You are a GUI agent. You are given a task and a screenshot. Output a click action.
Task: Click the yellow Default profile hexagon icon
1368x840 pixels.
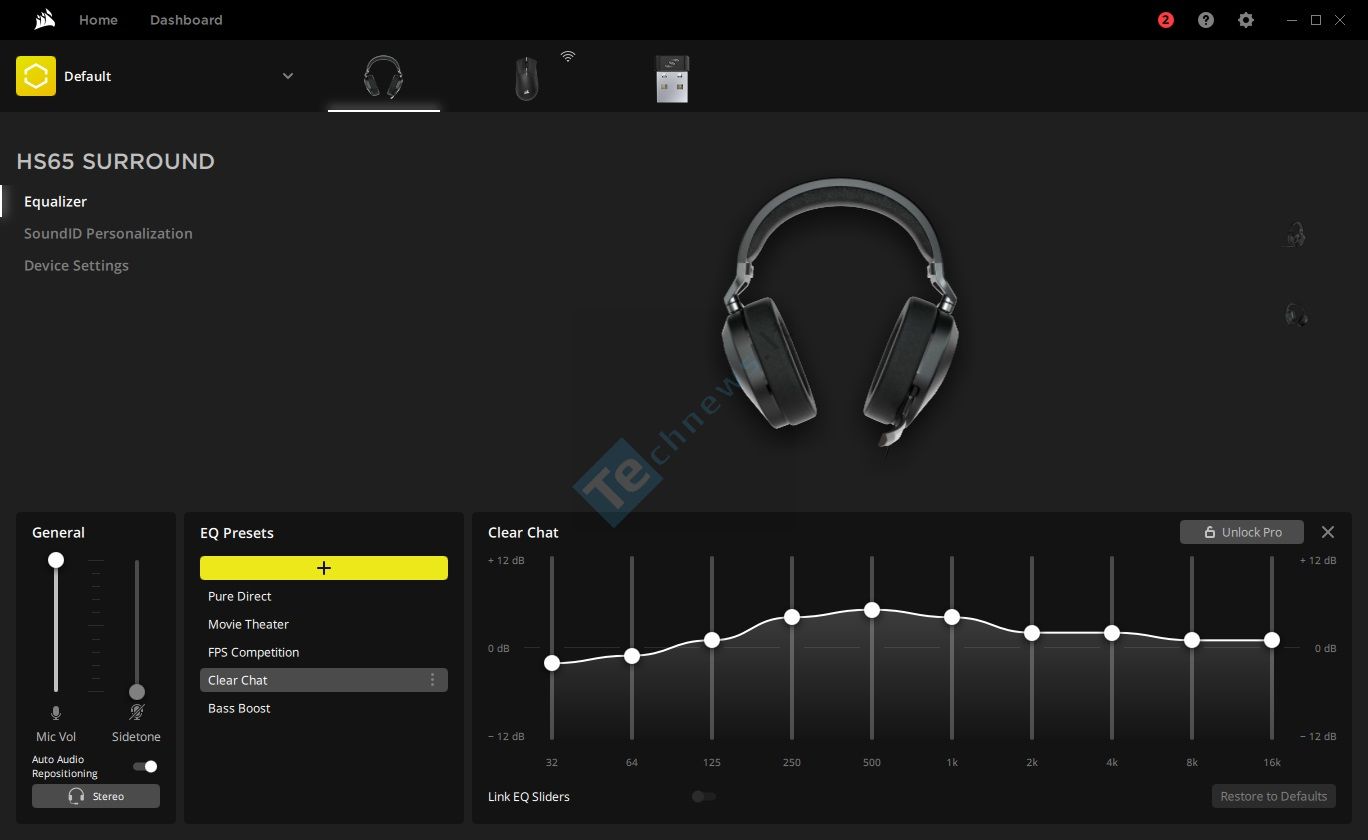tap(36, 76)
